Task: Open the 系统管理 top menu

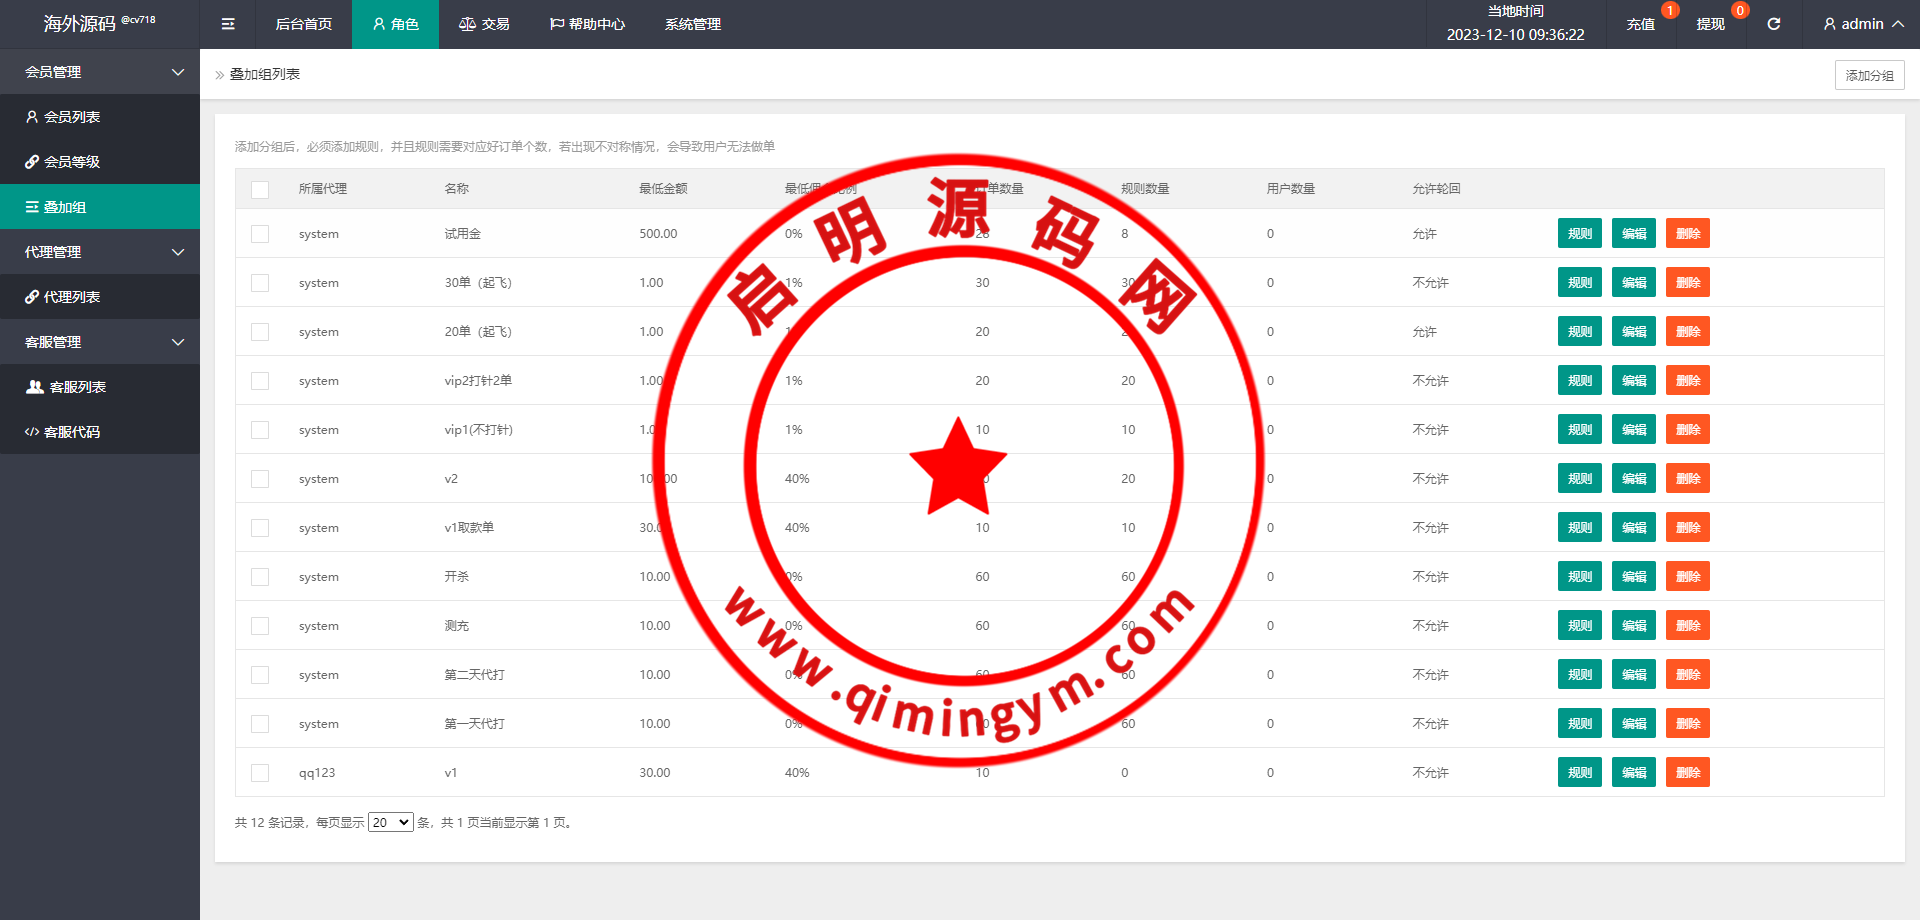Action: click(692, 24)
